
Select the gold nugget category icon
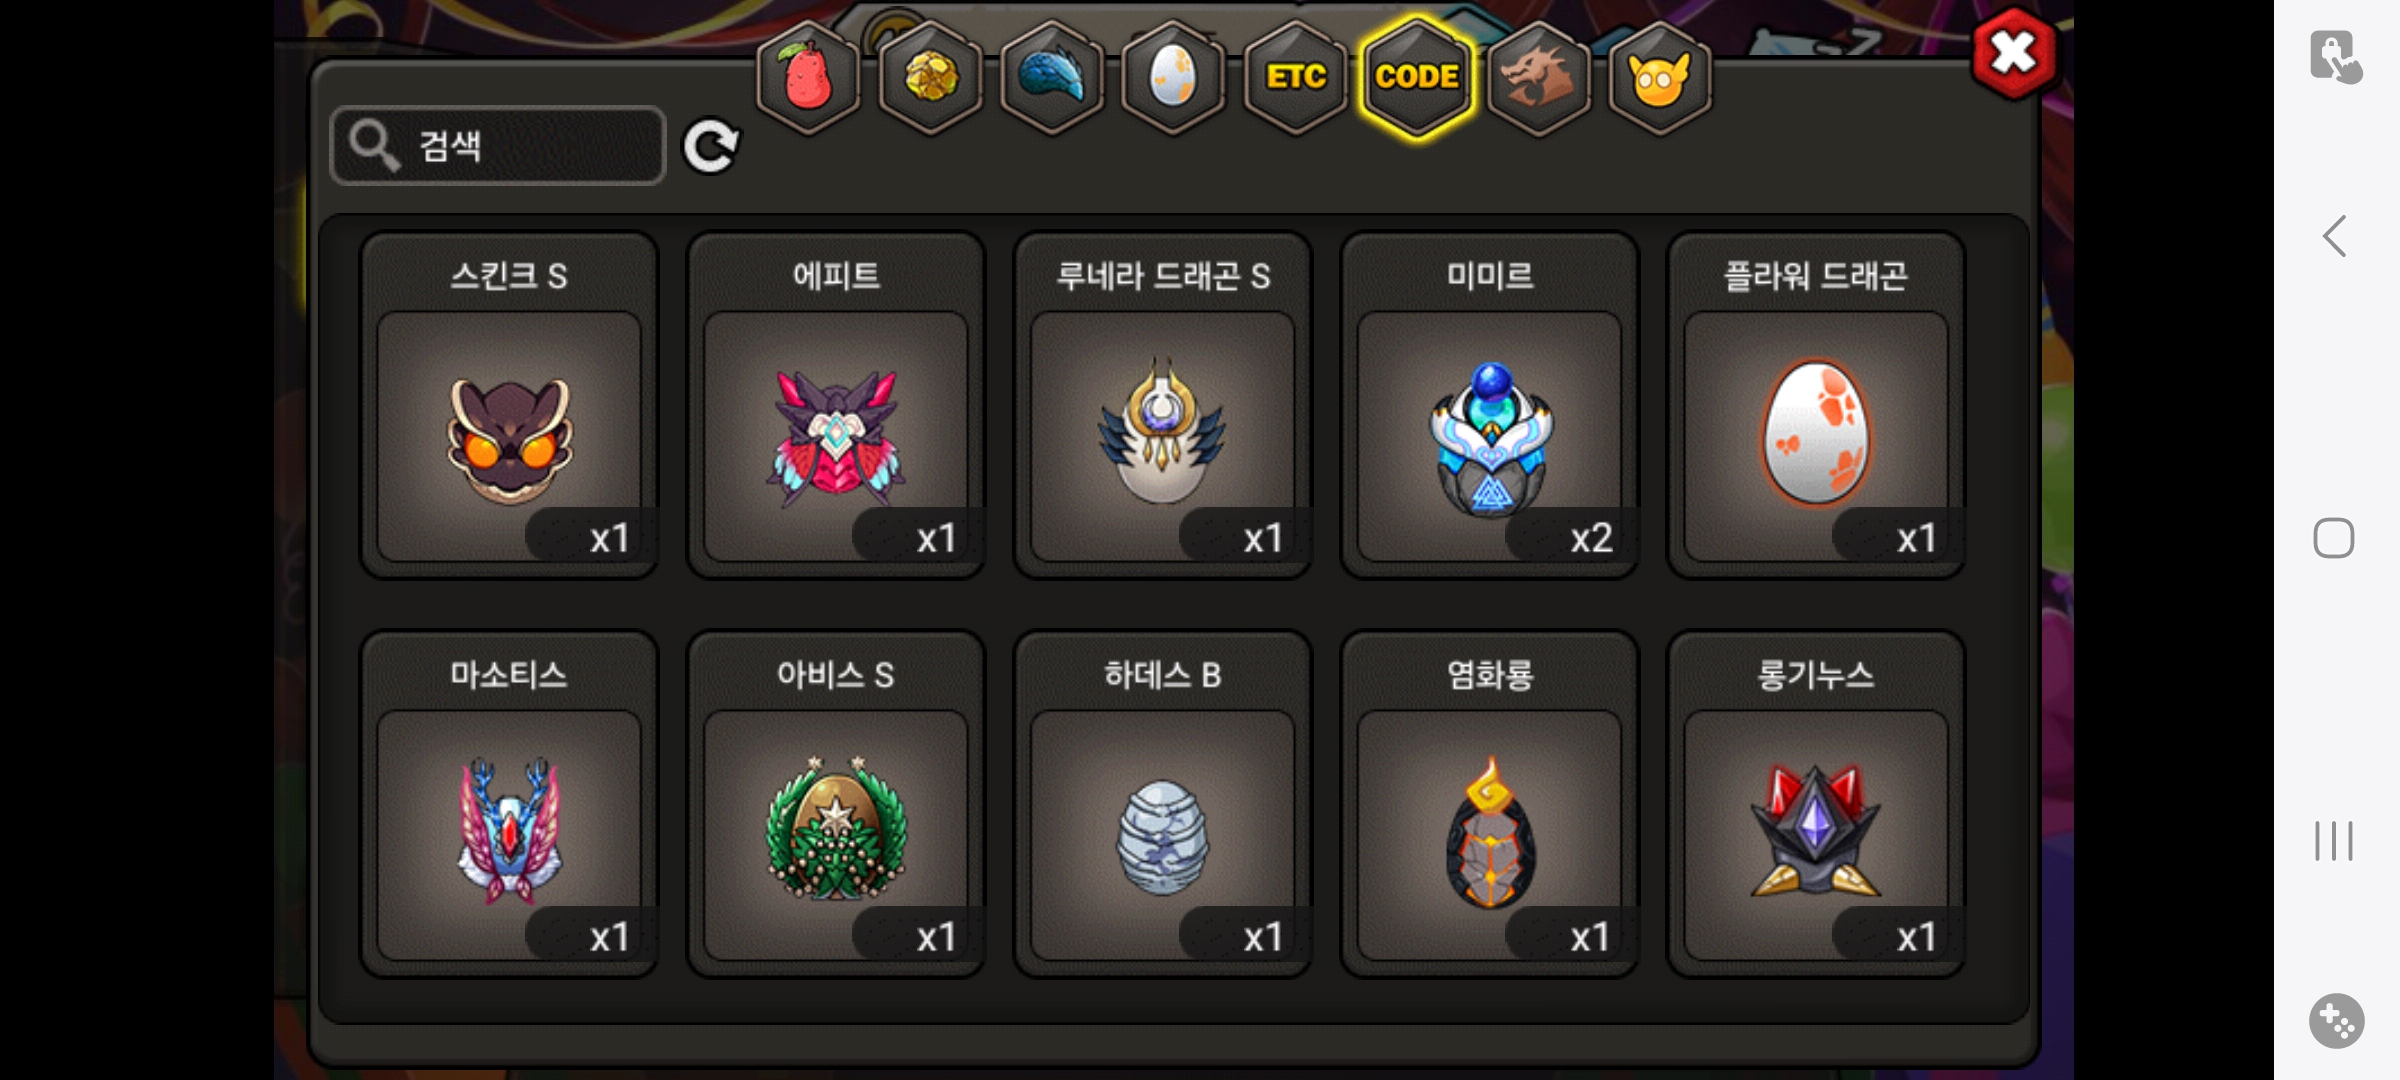pos(930,78)
